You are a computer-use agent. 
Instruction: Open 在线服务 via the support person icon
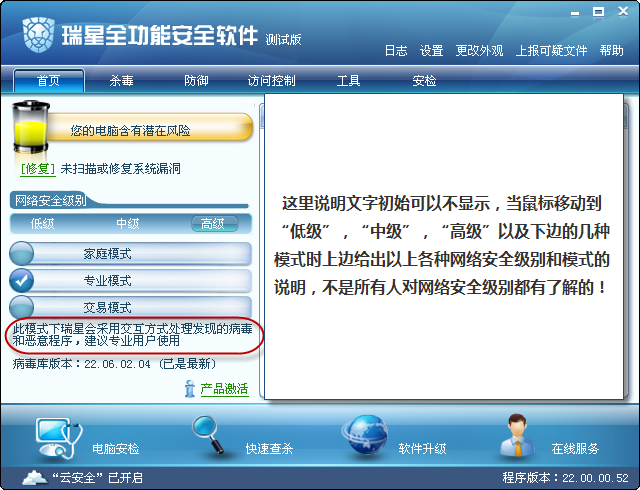[518, 435]
